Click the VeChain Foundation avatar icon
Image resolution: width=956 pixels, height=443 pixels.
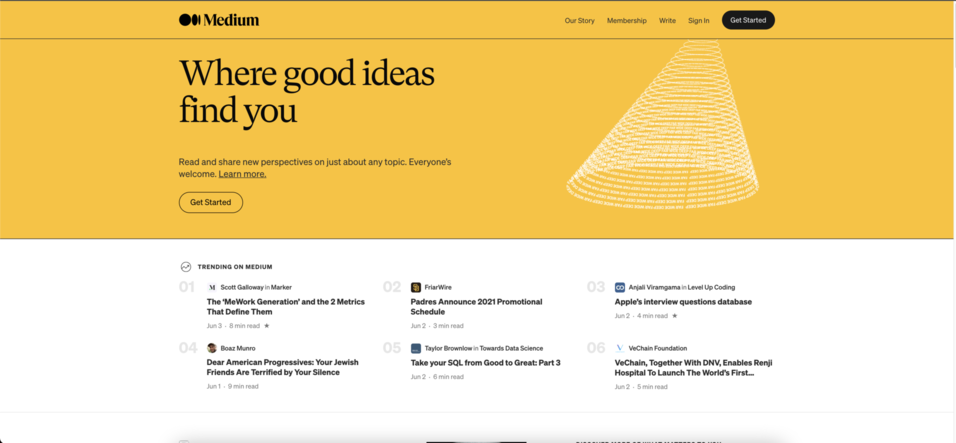pos(619,348)
